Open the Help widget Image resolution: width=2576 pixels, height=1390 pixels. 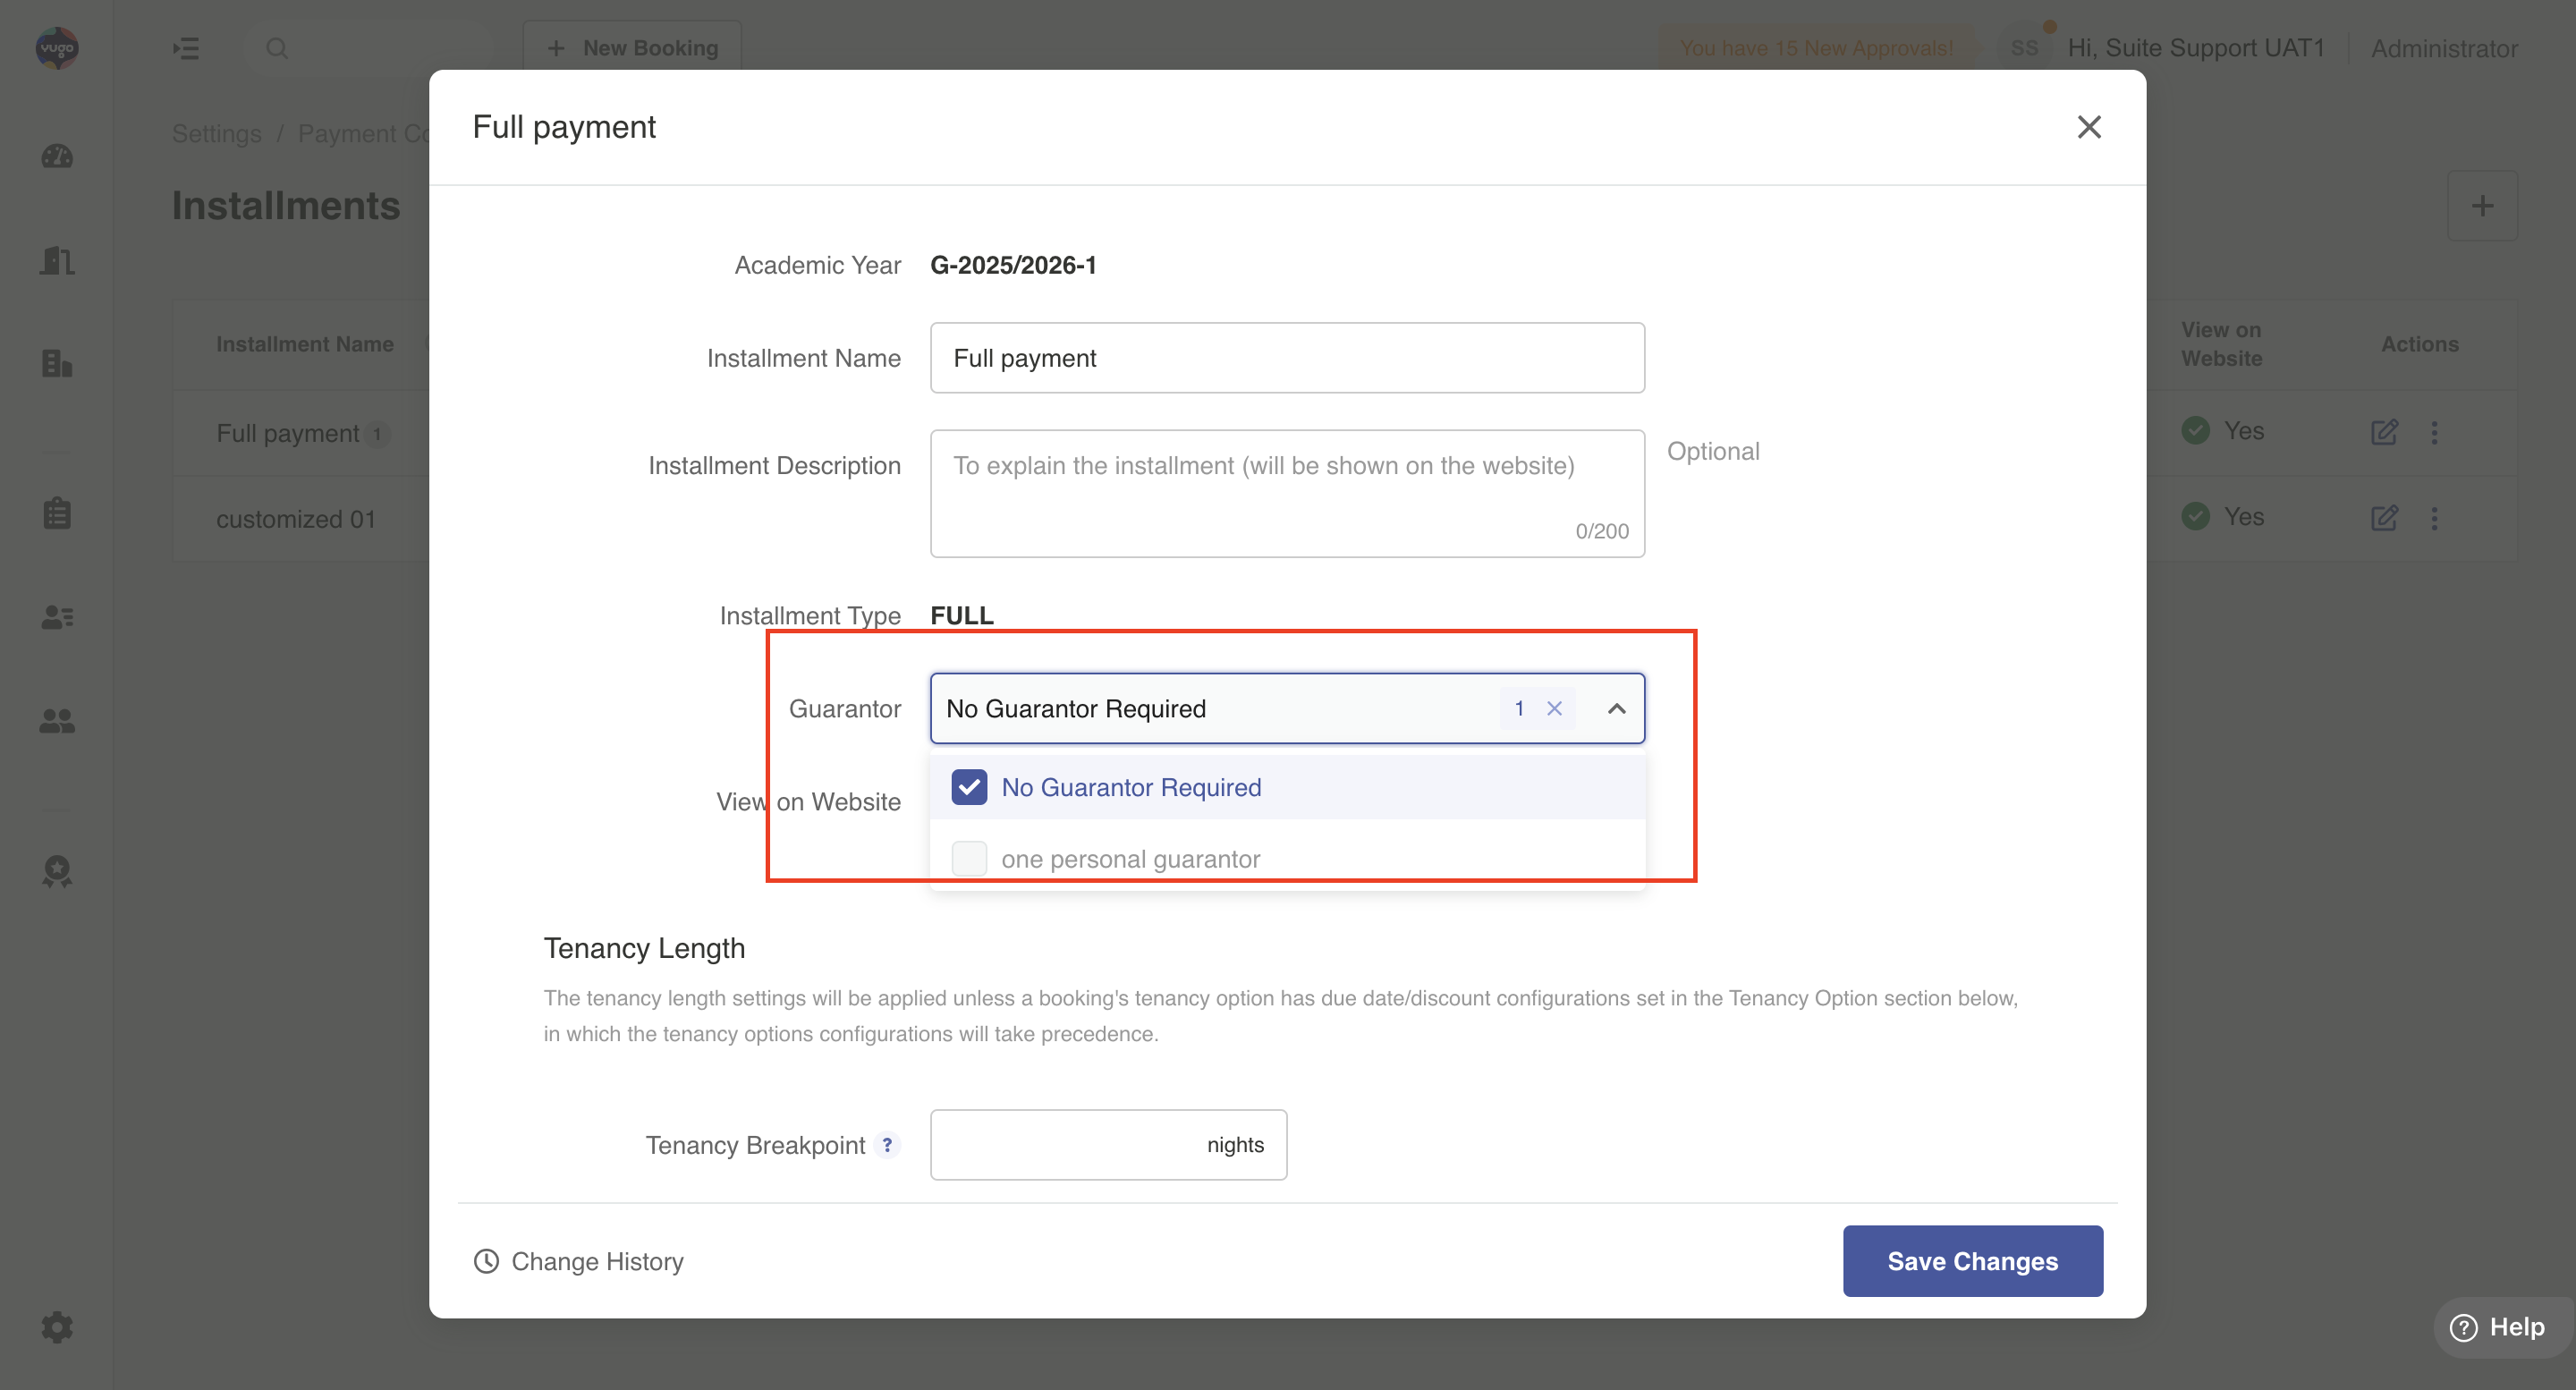point(2498,1327)
